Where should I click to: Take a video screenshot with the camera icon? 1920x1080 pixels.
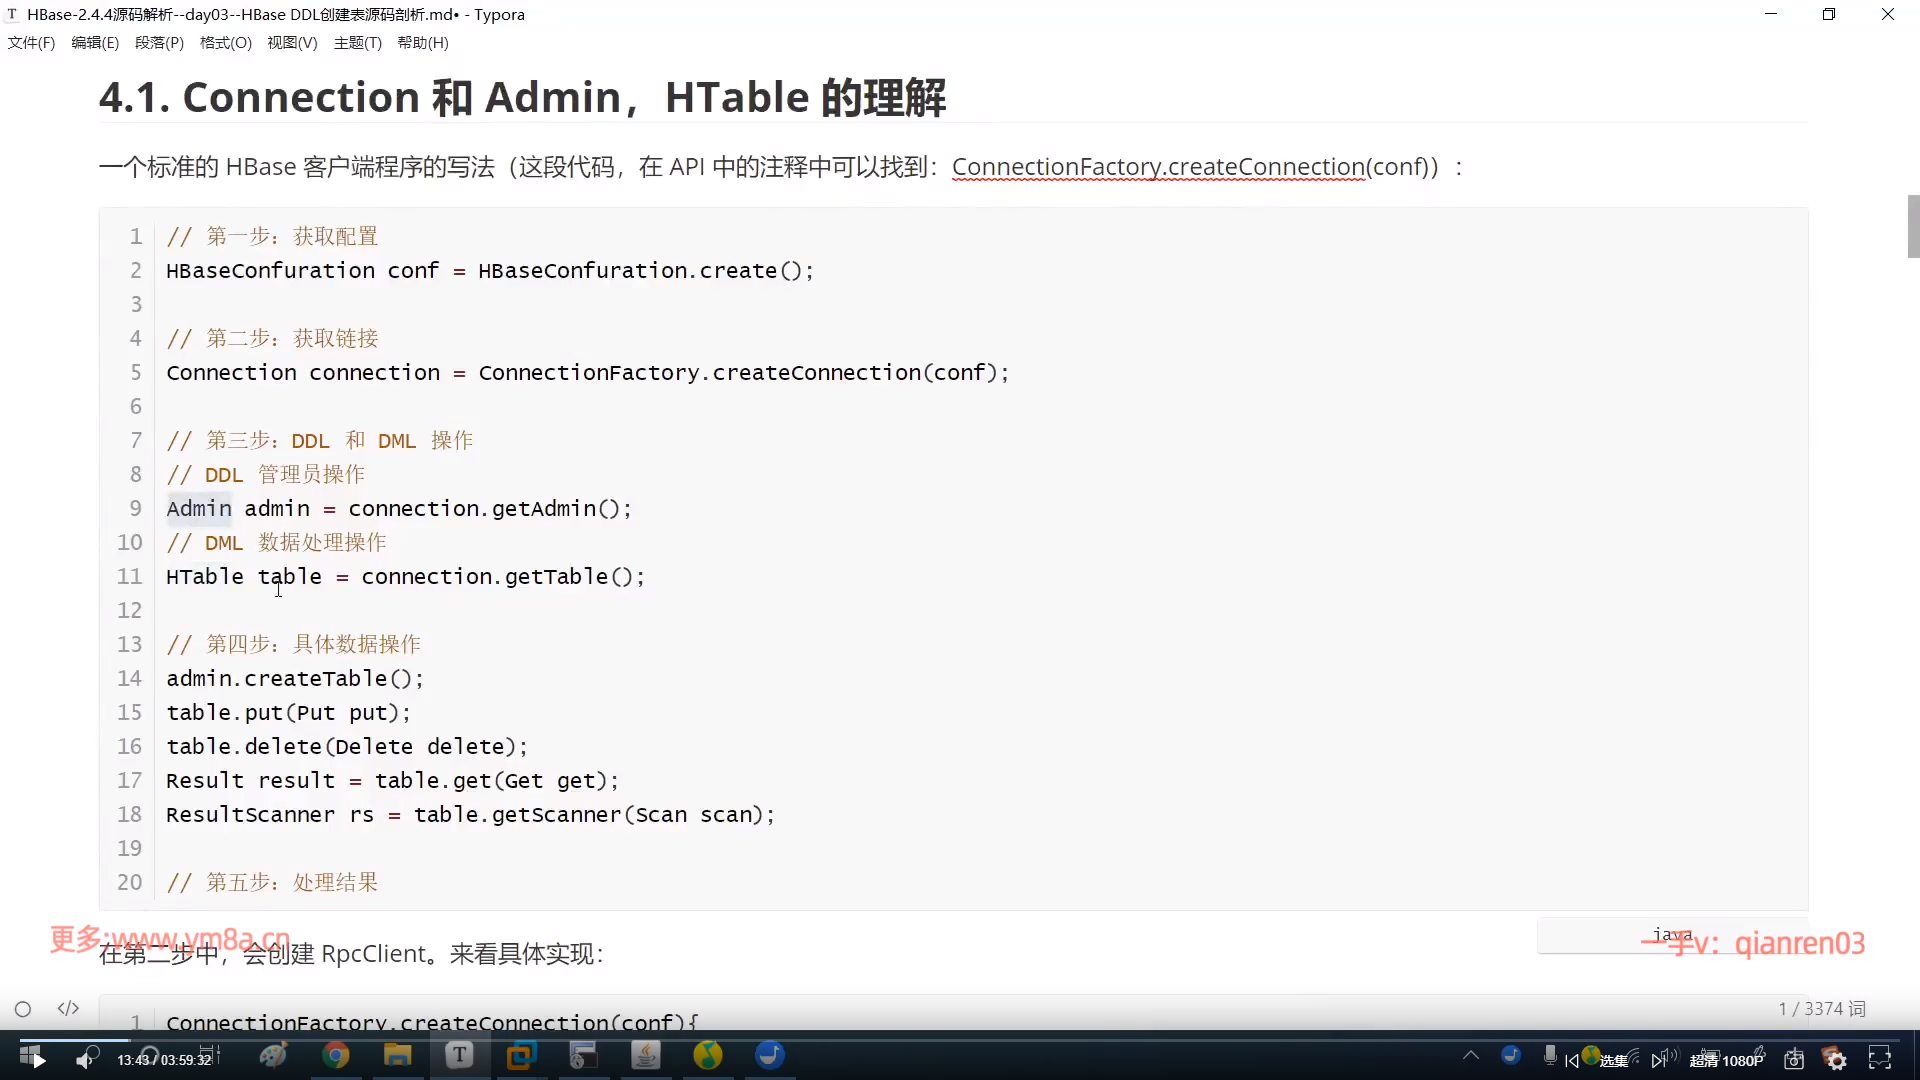coord(1794,1060)
